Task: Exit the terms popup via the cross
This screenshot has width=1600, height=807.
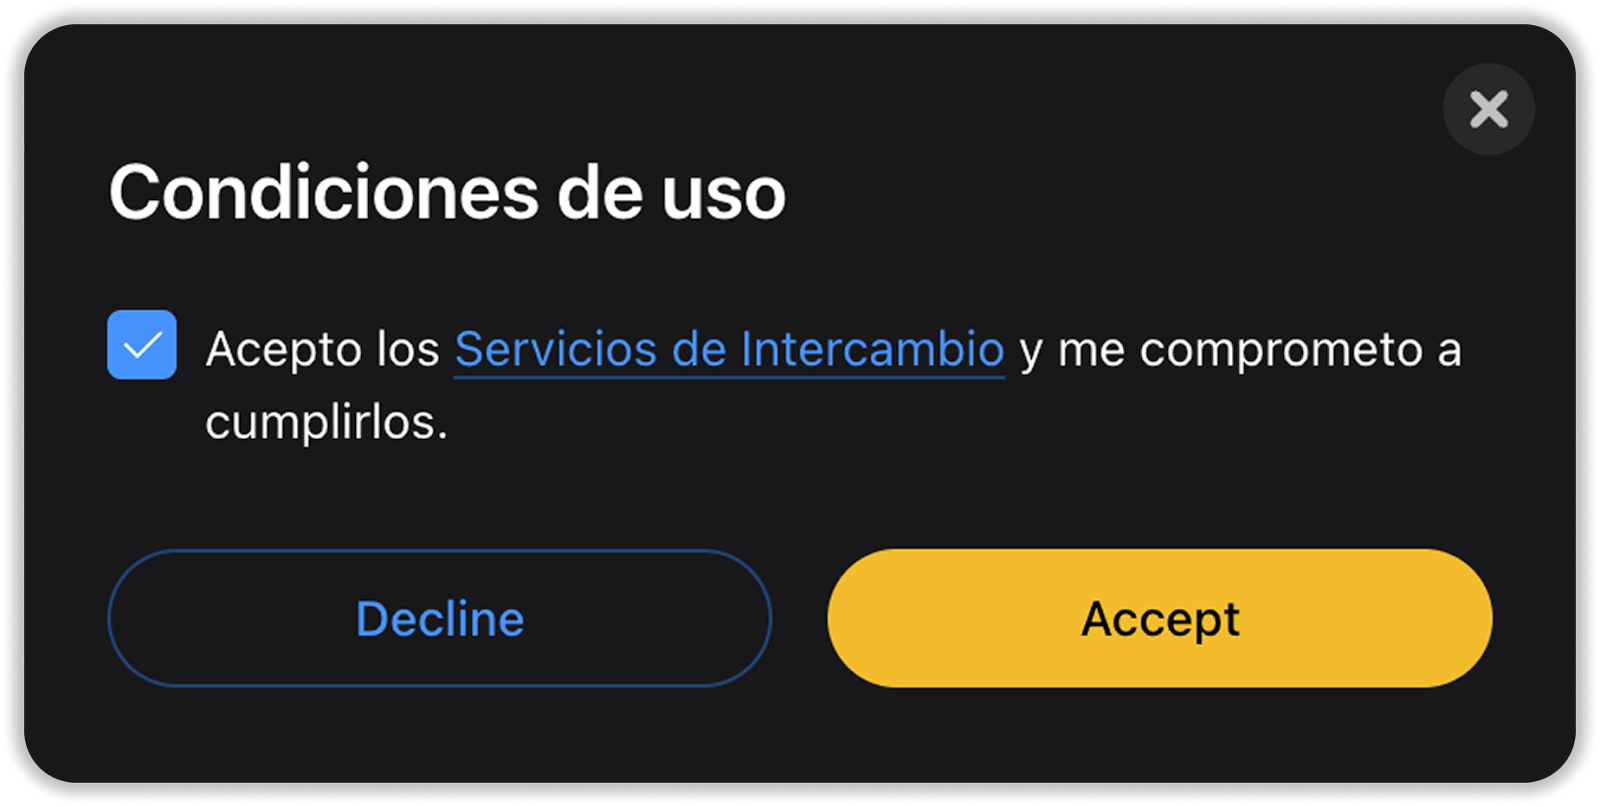Action: click(1488, 109)
